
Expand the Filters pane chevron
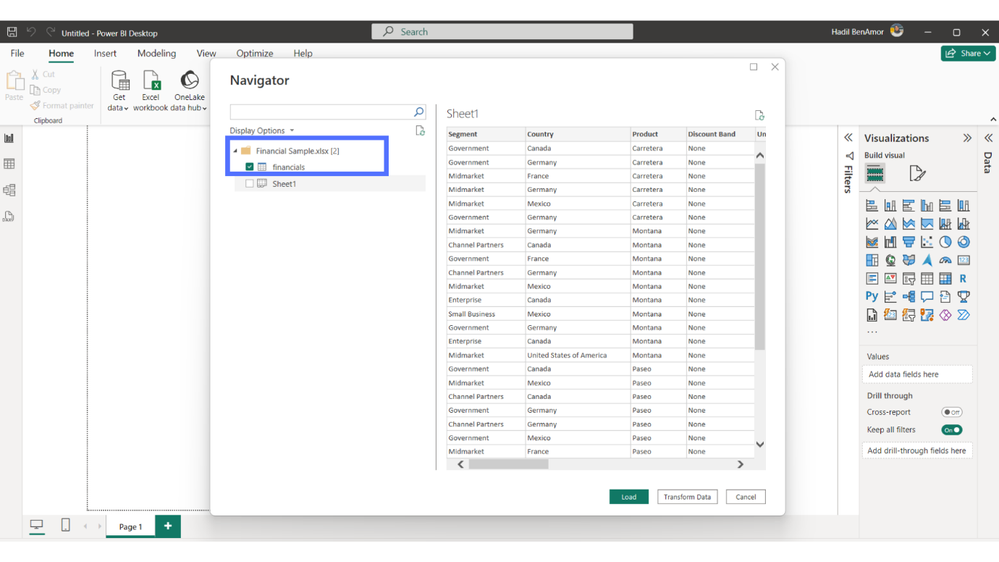pos(848,138)
